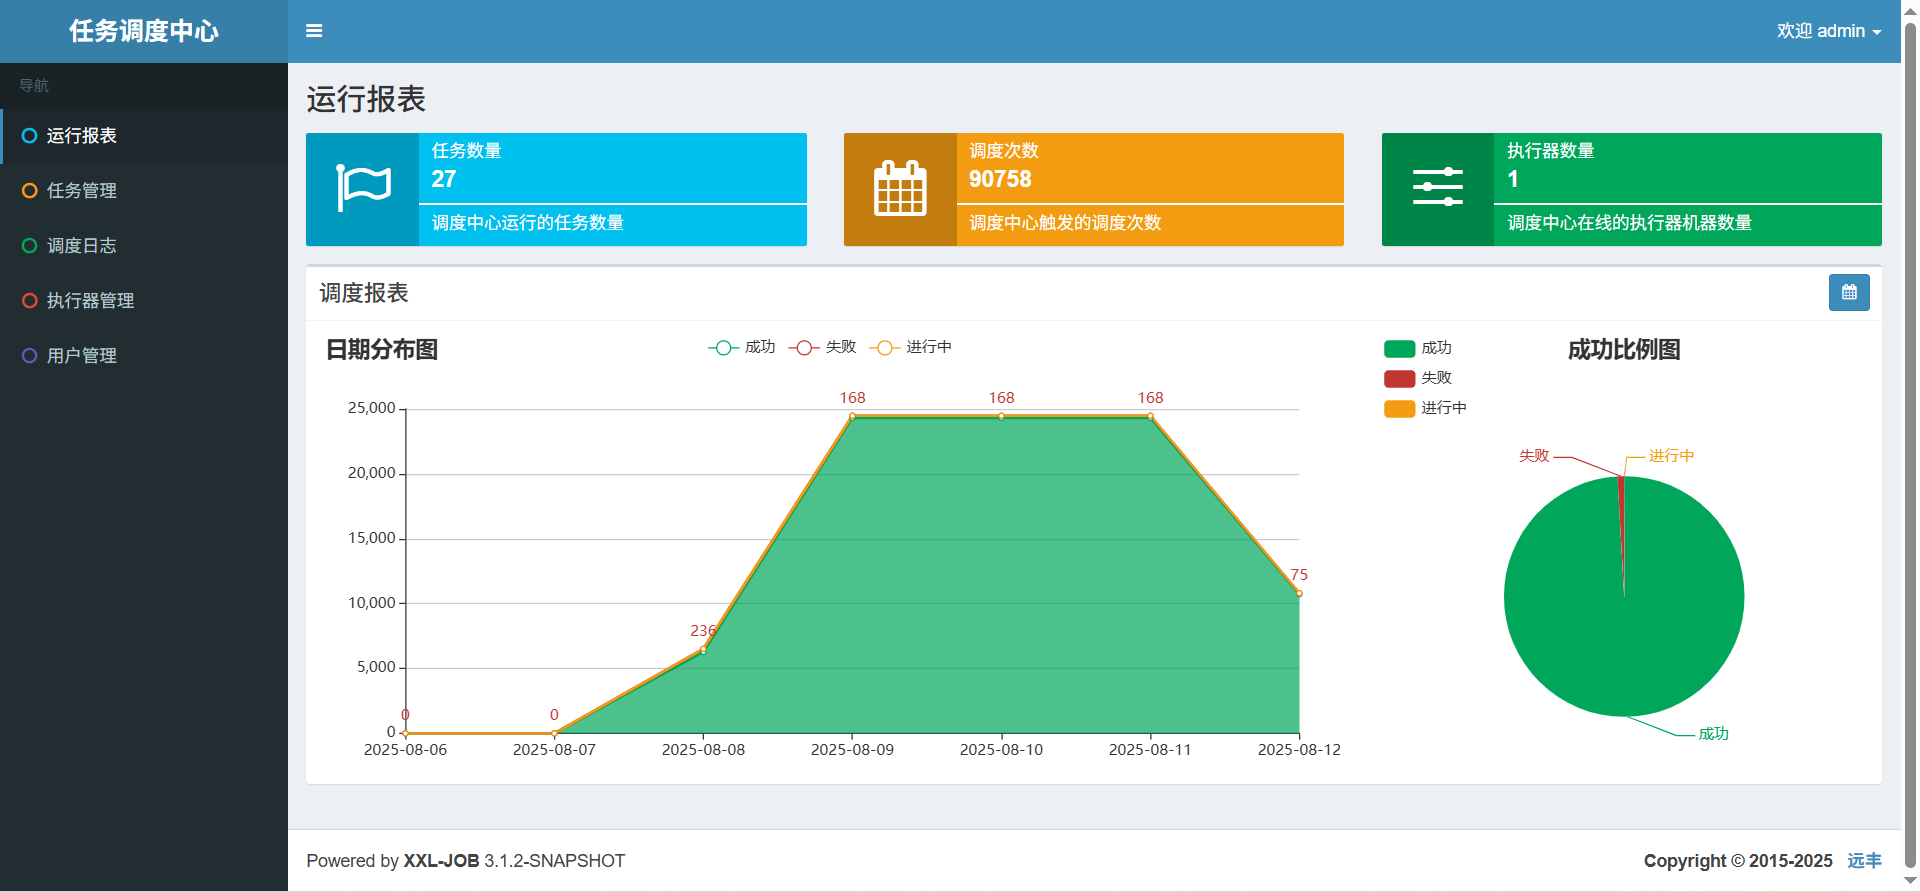This screenshot has width=1920, height=892.
Task: Click the 调度次数 value 90758
Action: [1000, 179]
